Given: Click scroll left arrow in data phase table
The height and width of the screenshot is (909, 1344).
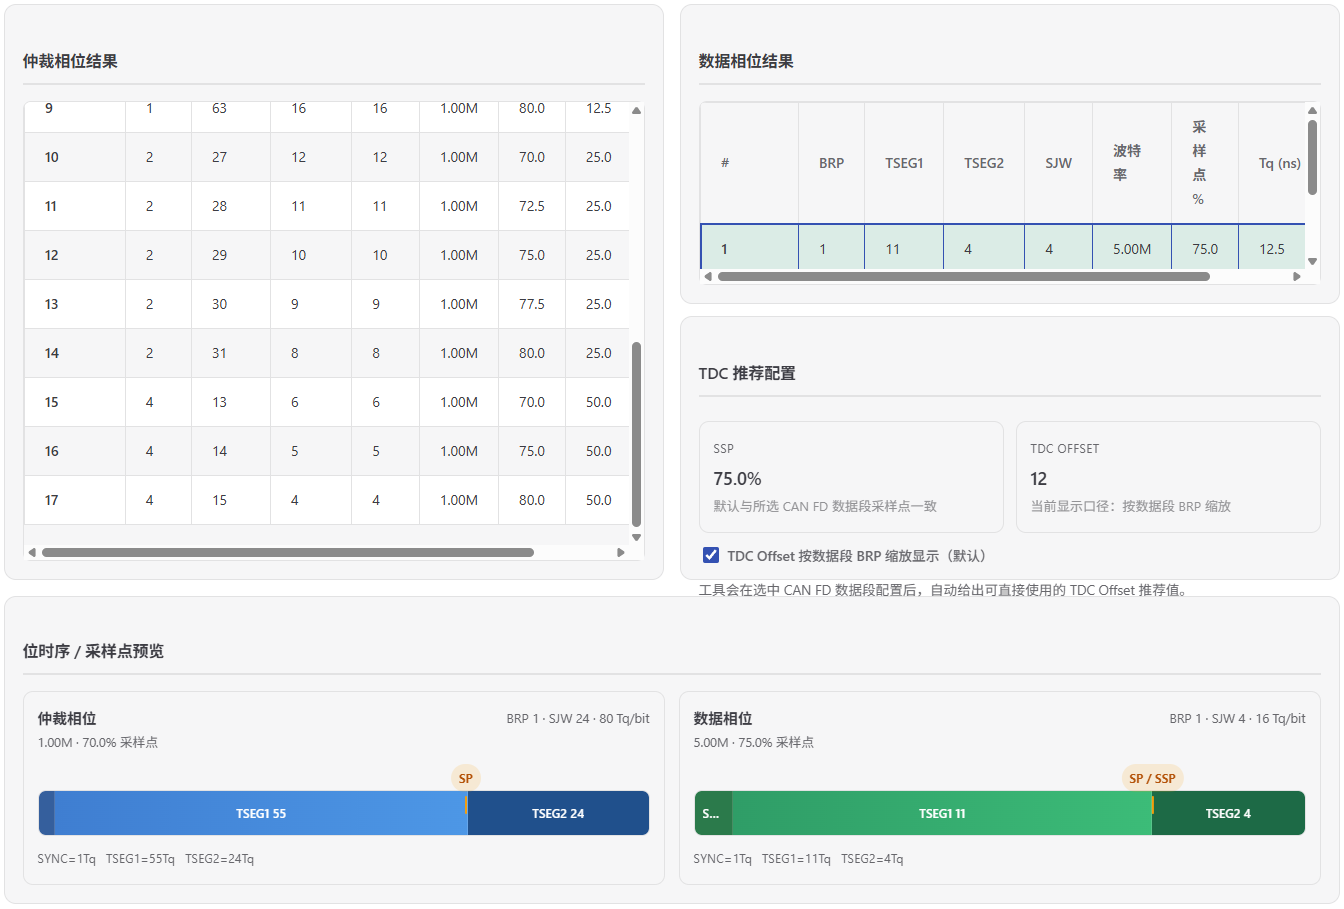Looking at the screenshot, I should 708,277.
